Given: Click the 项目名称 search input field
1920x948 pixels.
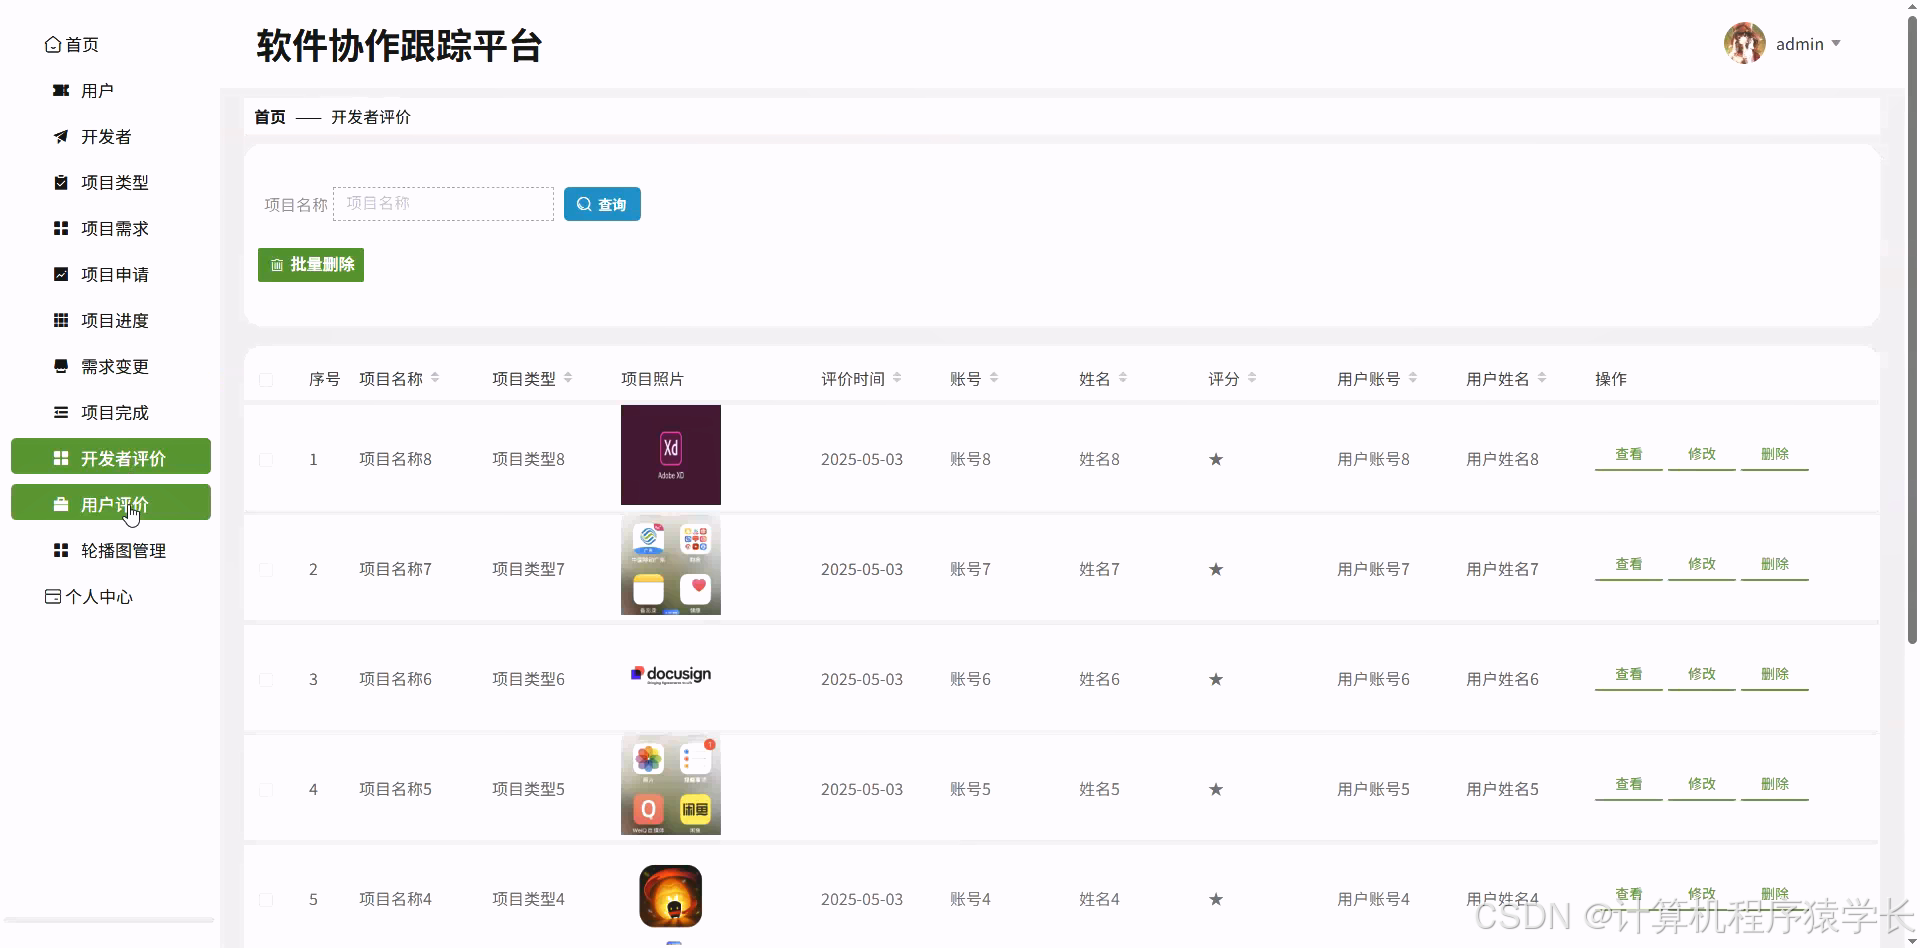Looking at the screenshot, I should (x=443, y=203).
